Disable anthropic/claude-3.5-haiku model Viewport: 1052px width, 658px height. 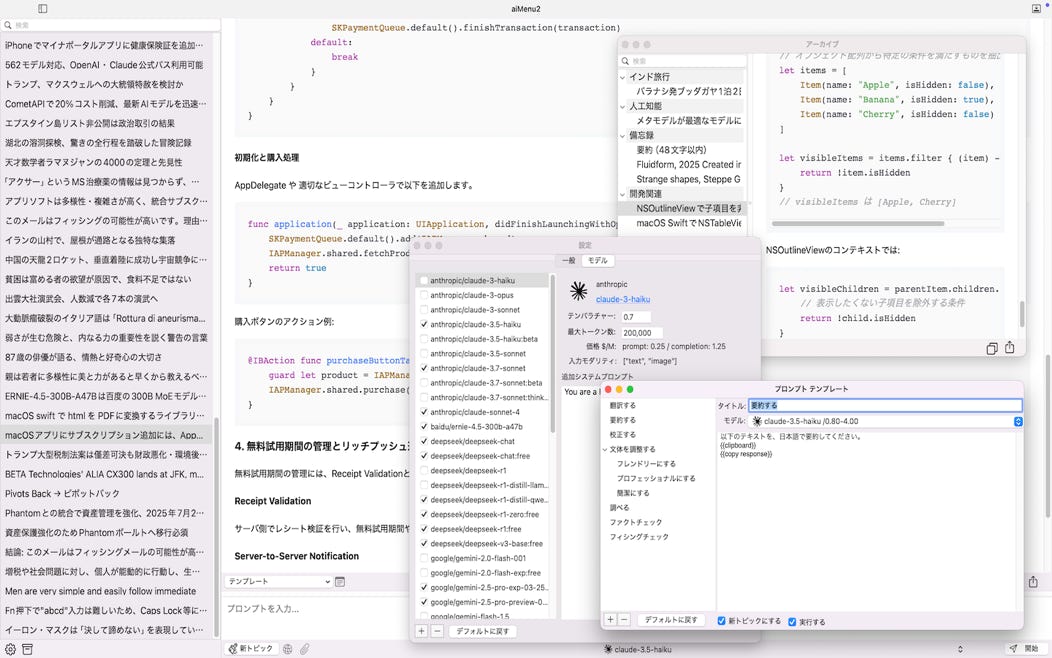(423, 324)
